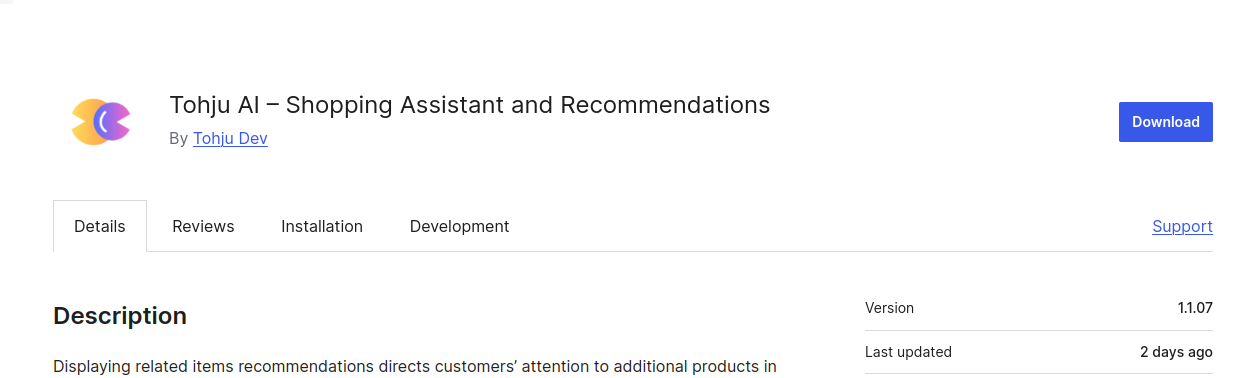Click the white crescent inside the logo

coord(101,122)
